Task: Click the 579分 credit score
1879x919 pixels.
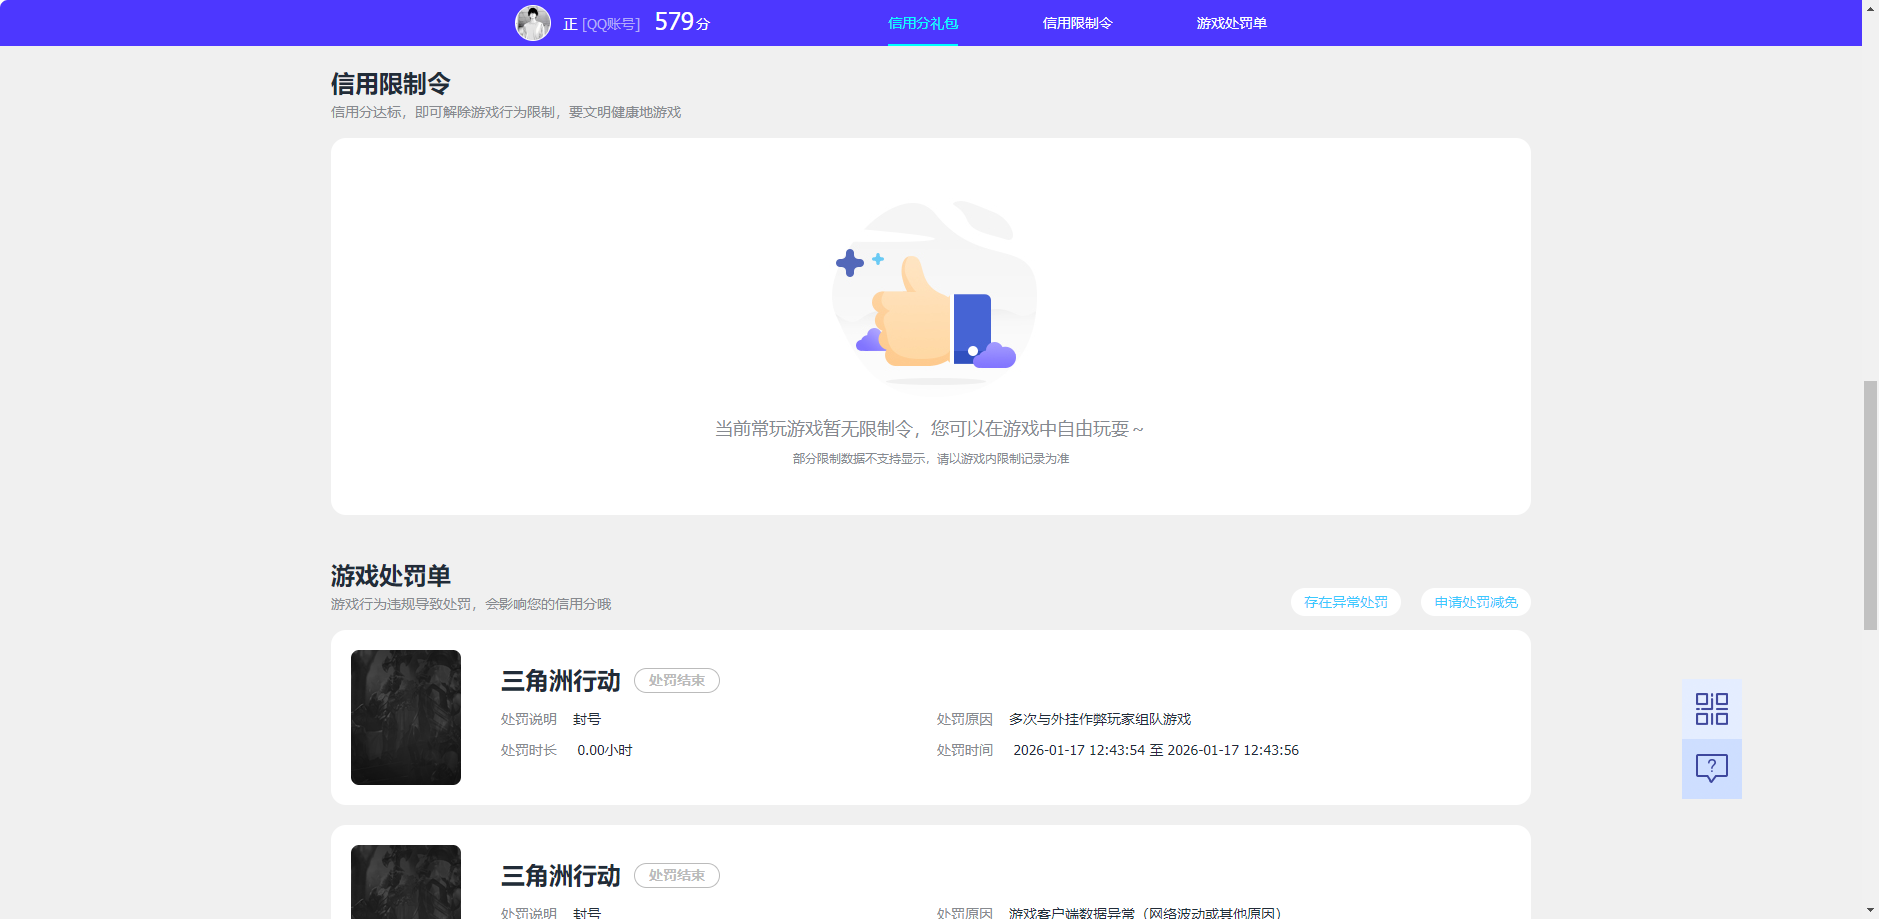Action: pyautogui.click(x=682, y=22)
